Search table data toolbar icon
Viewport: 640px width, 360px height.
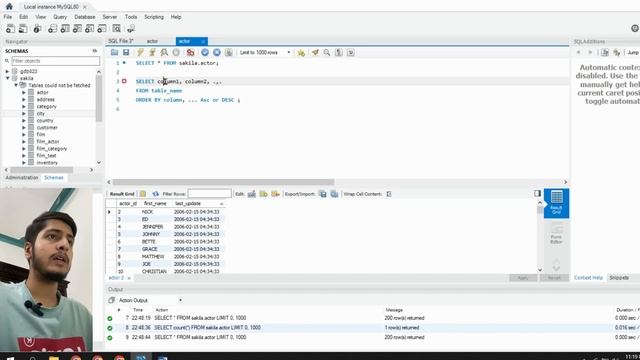point(117,29)
